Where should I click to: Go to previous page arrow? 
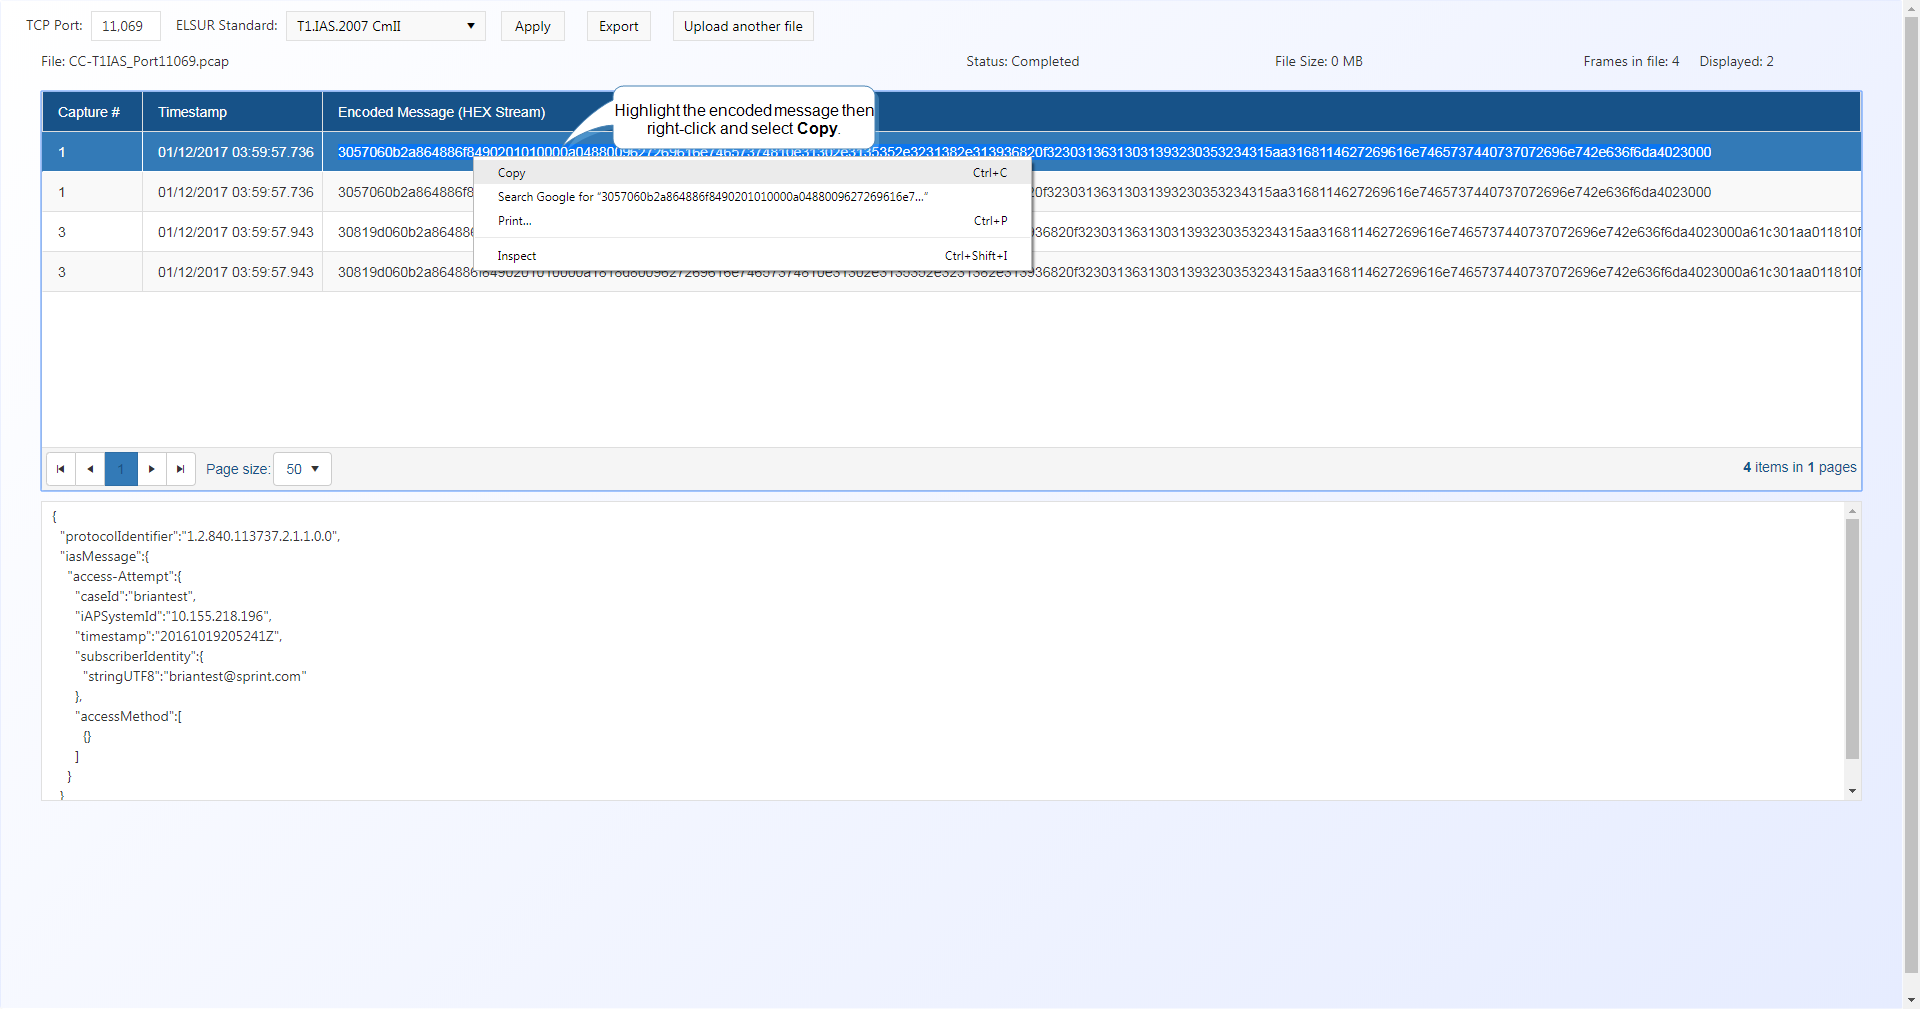click(x=90, y=469)
